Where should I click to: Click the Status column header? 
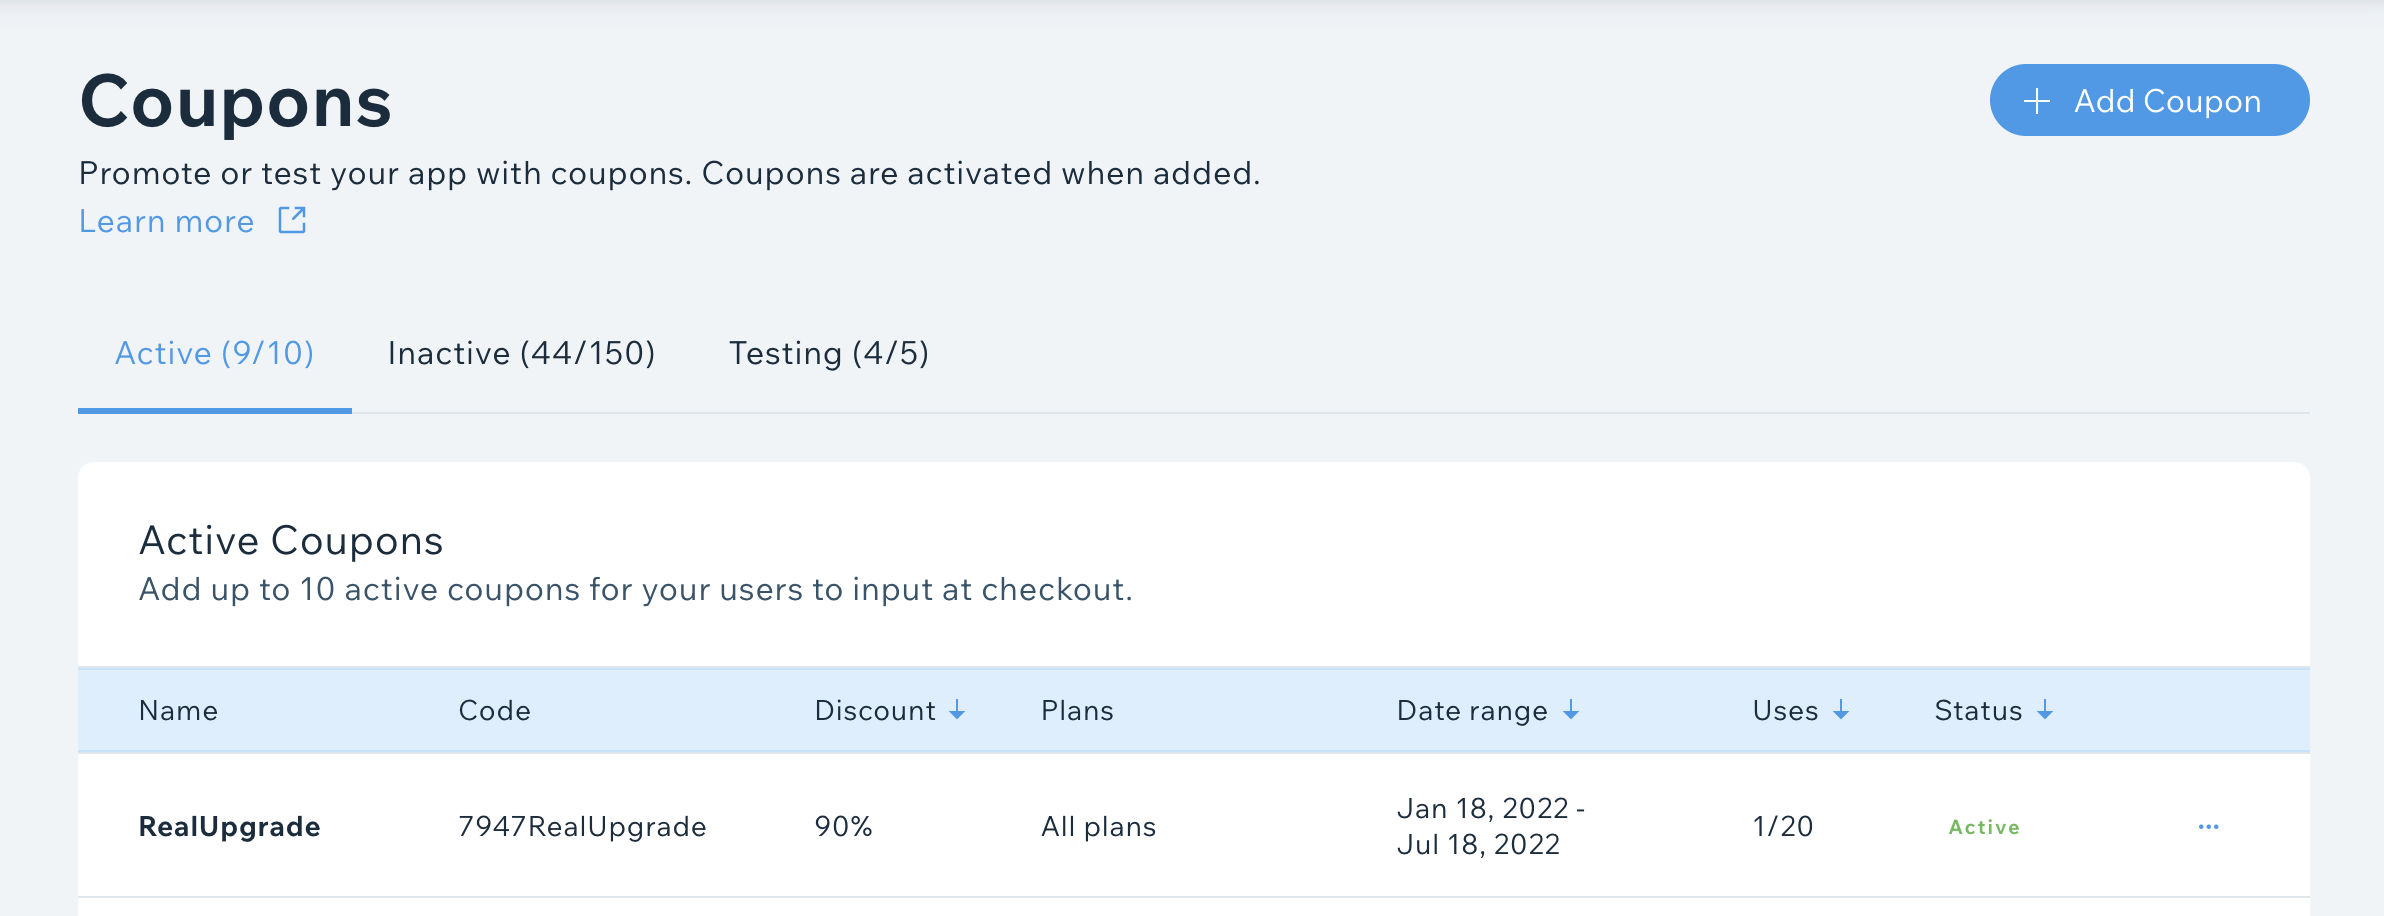pyautogui.click(x=1978, y=710)
